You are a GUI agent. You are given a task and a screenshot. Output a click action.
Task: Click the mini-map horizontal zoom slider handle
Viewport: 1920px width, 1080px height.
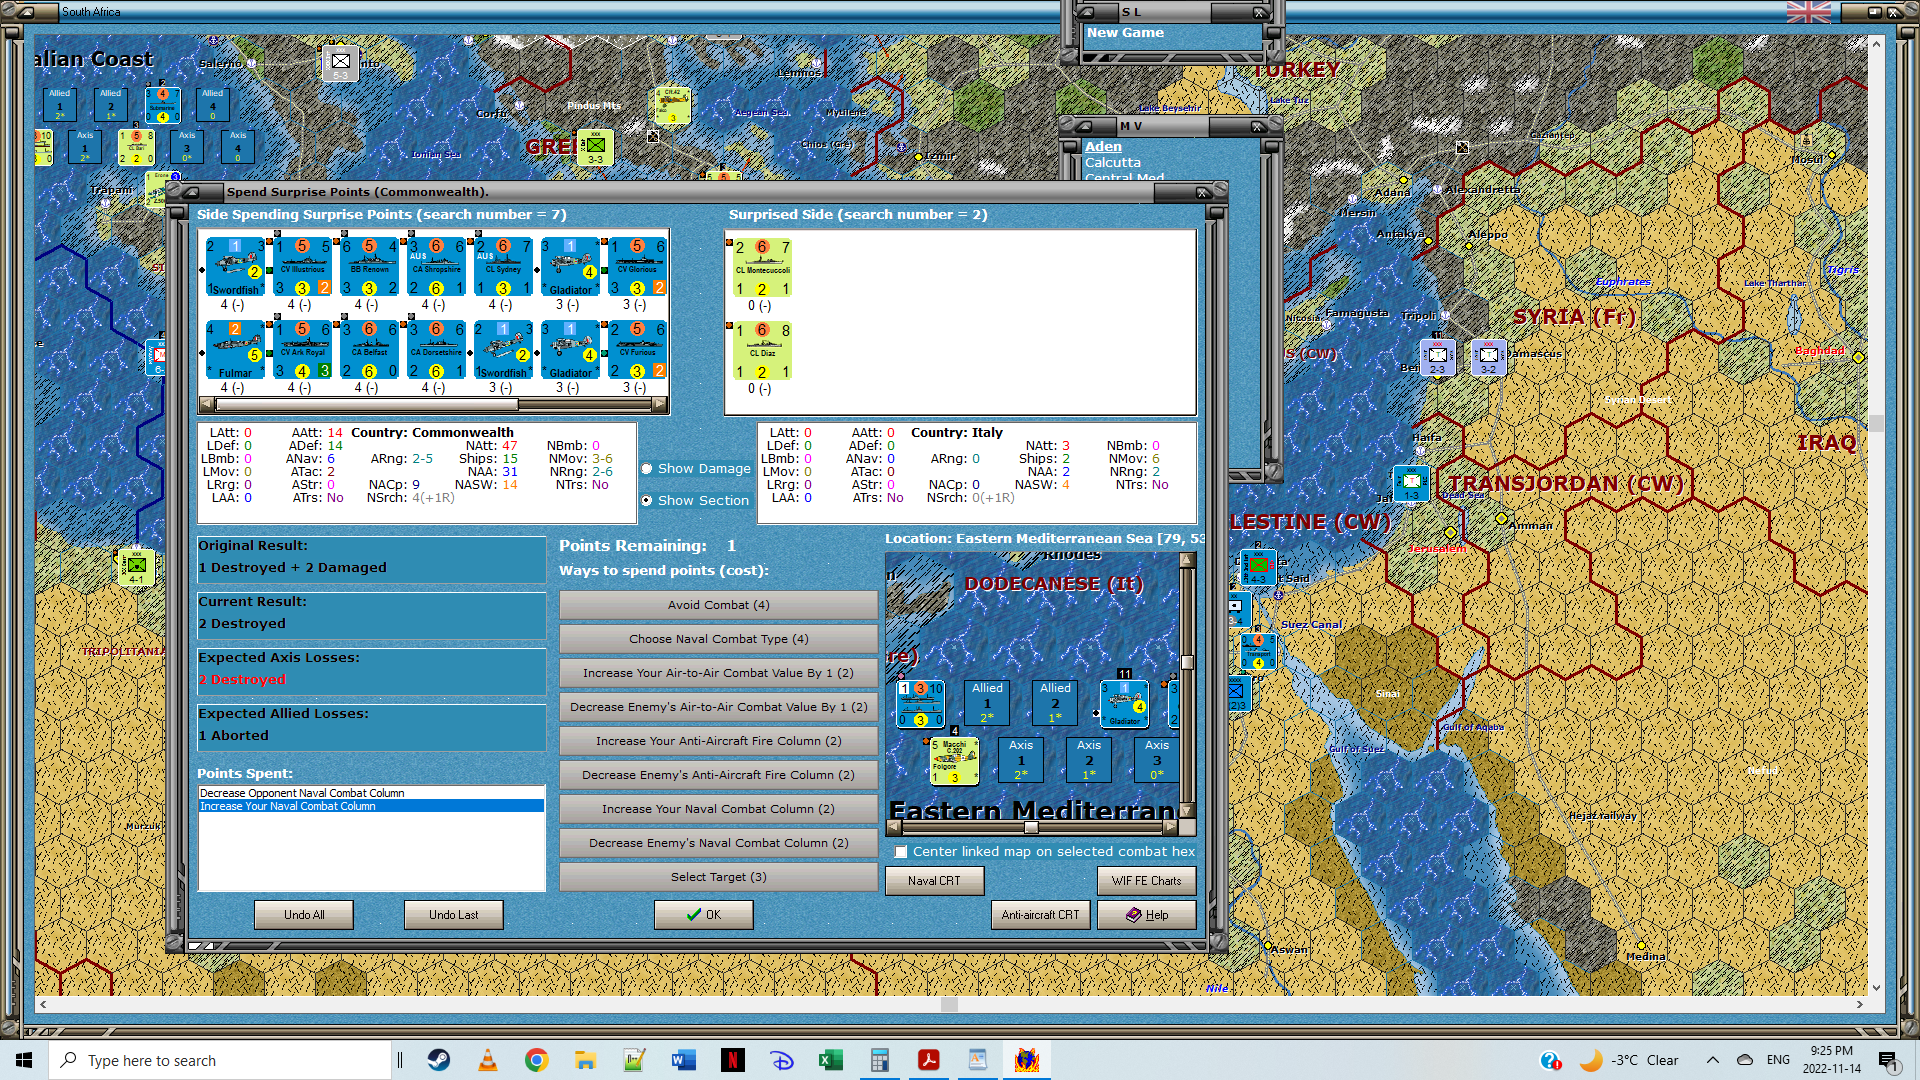1031,828
